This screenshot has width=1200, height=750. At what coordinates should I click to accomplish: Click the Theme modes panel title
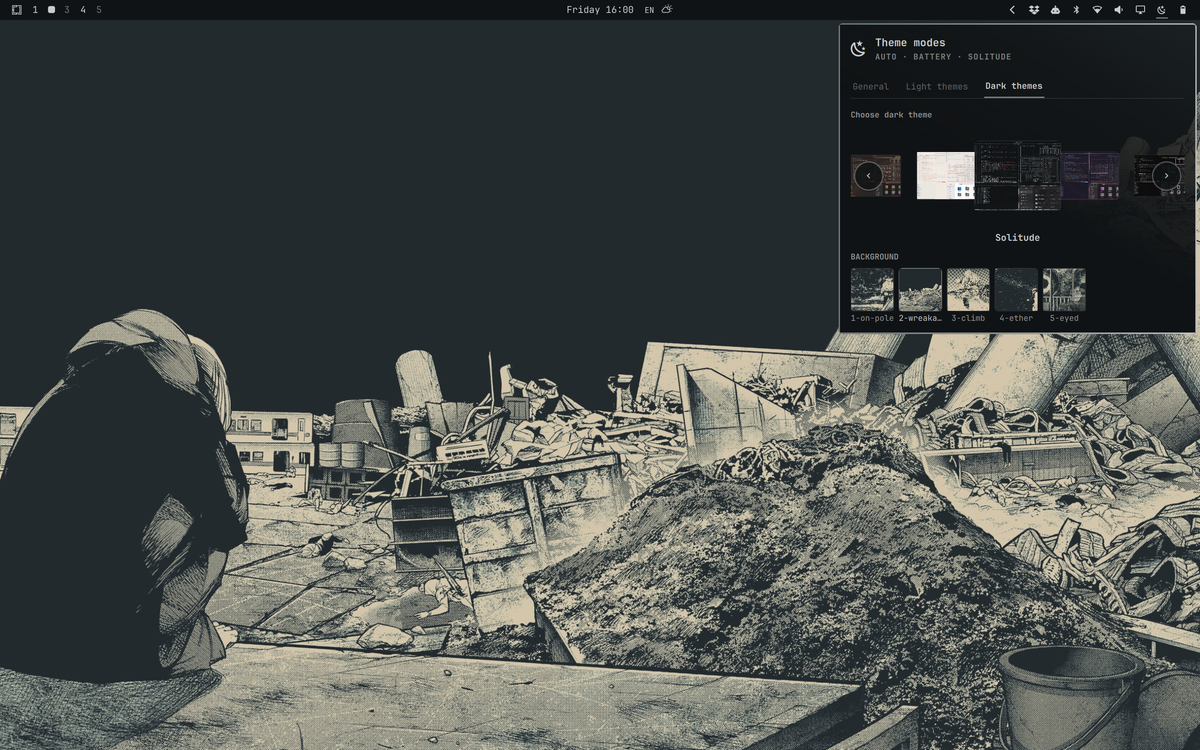click(910, 43)
